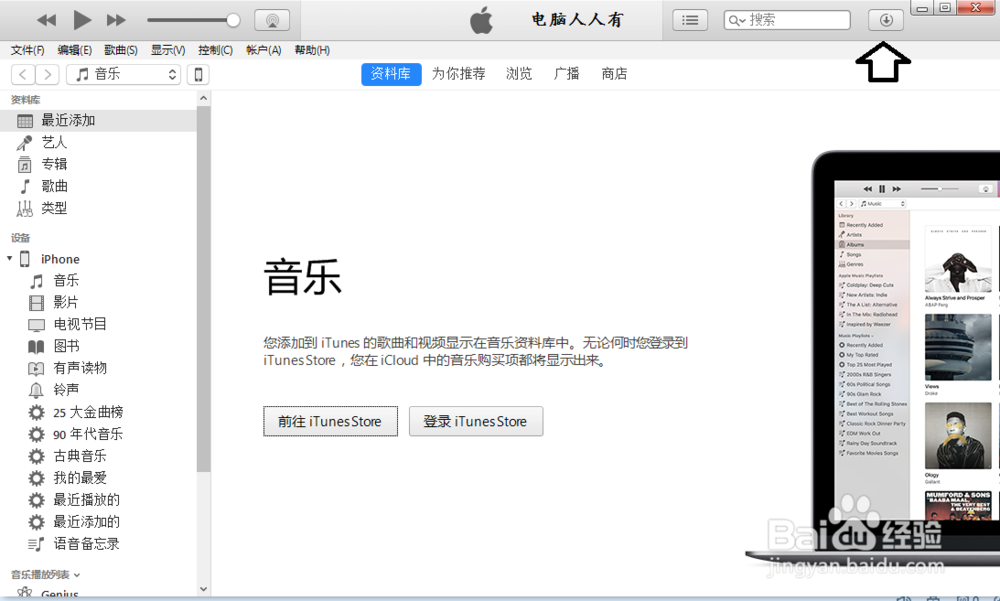Open 有声读物 under the iPhone device
Screen dimensions: 1000x601
[x=98, y=368]
